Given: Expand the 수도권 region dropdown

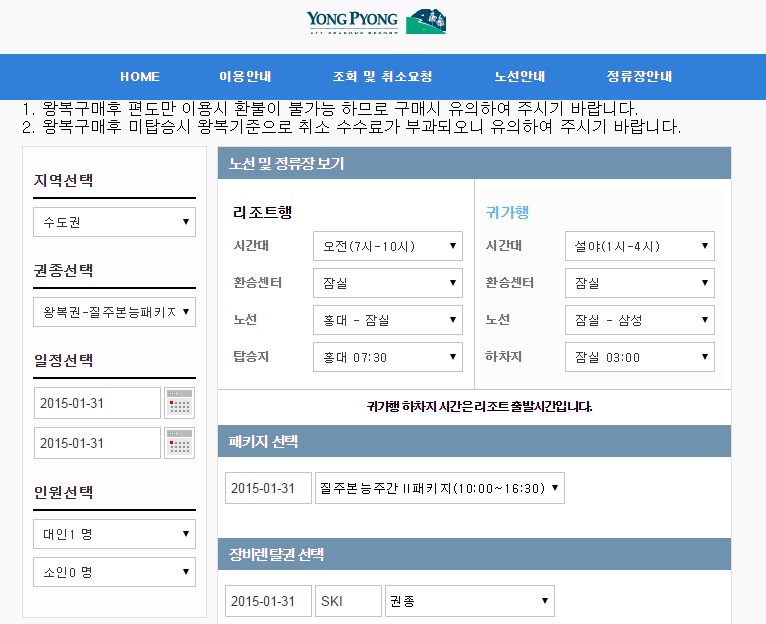Looking at the screenshot, I should 114,222.
